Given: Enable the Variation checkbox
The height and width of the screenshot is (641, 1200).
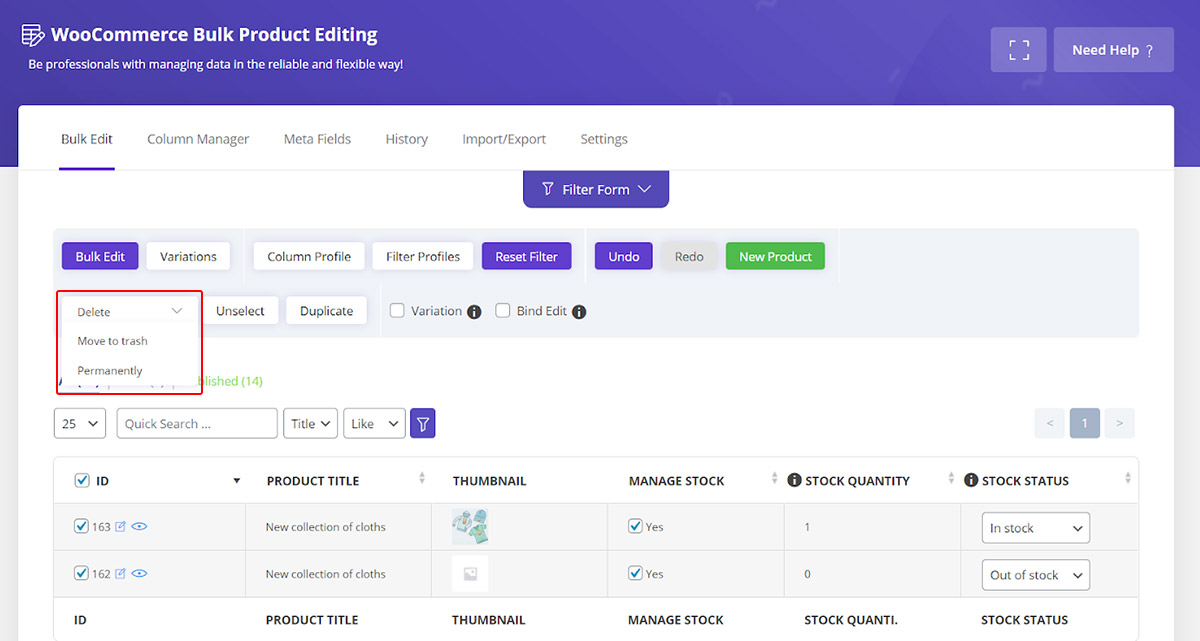Looking at the screenshot, I should click(397, 311).
